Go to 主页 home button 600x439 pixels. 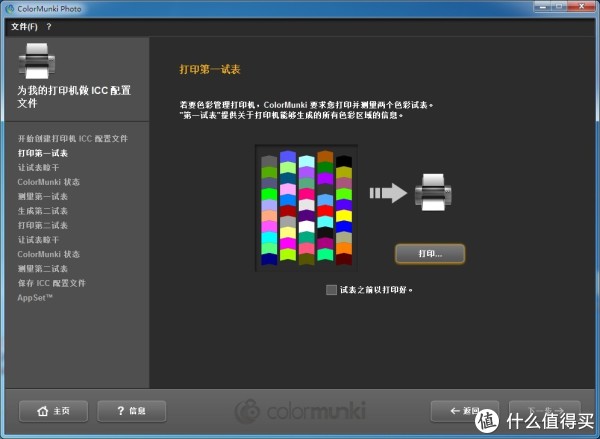click(53, 411)
